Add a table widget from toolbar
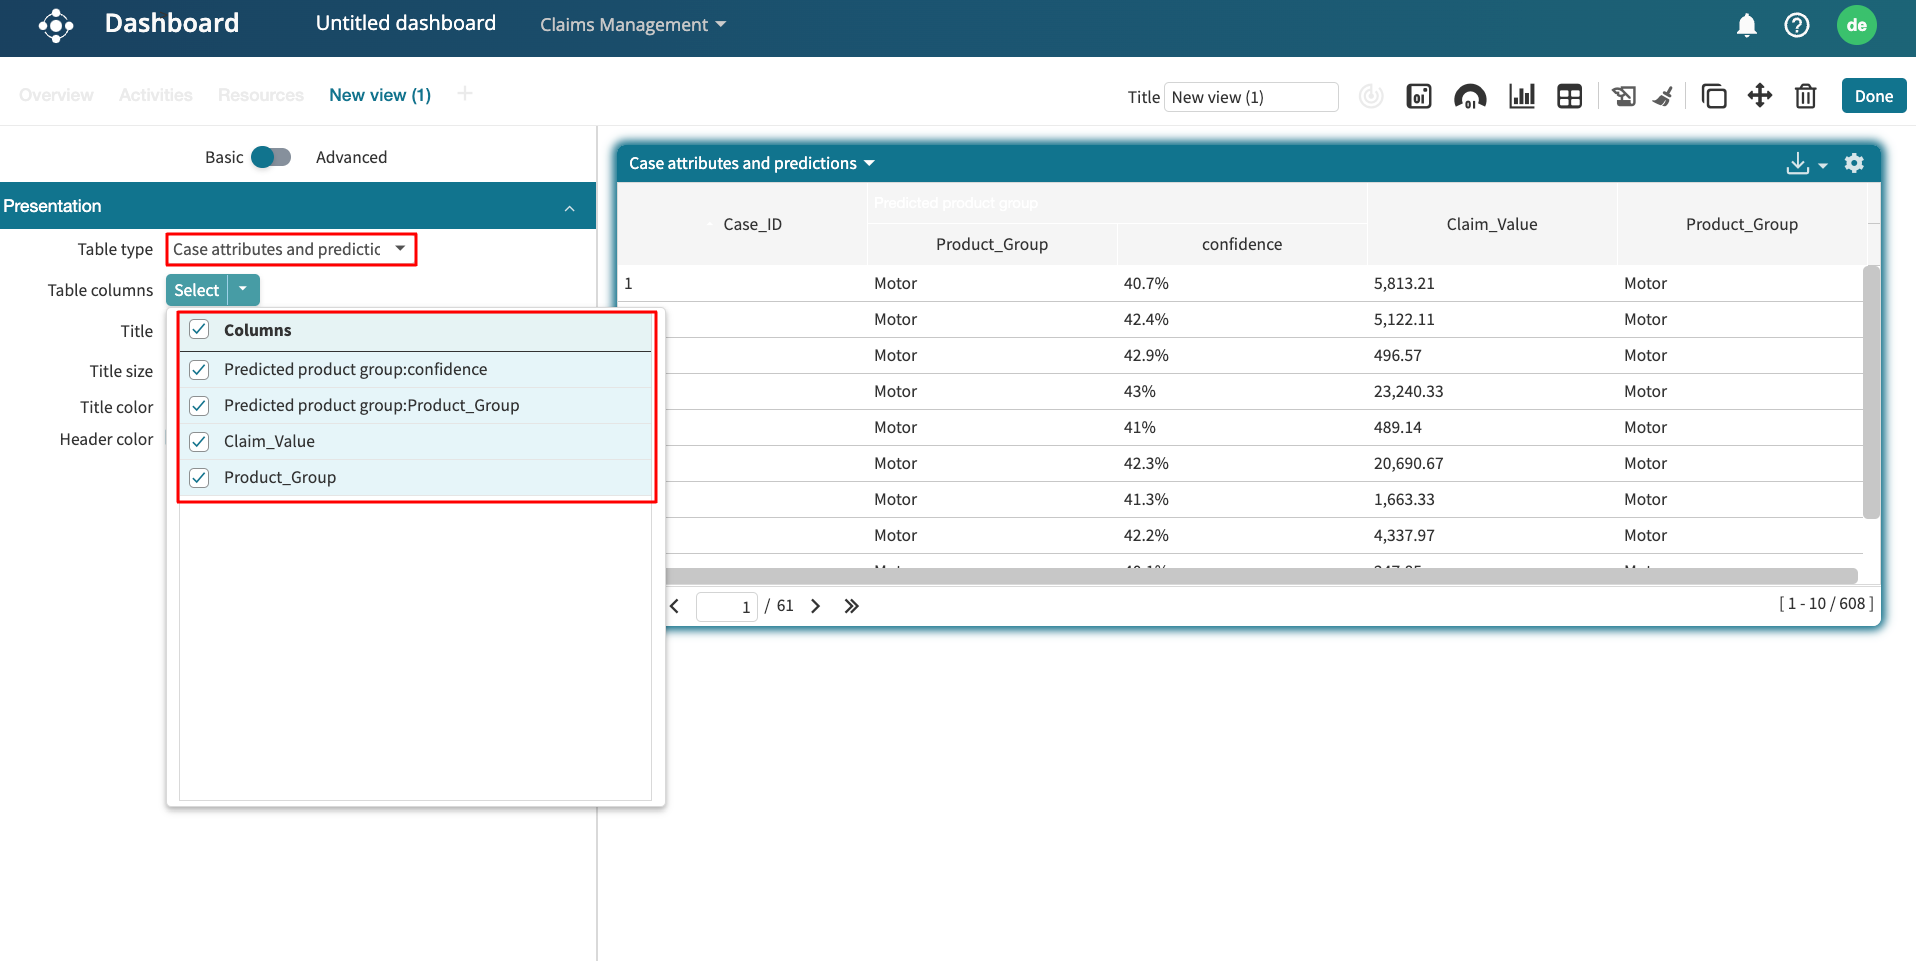Viewport: 1916px width, 961px height. click(1569, 96)
